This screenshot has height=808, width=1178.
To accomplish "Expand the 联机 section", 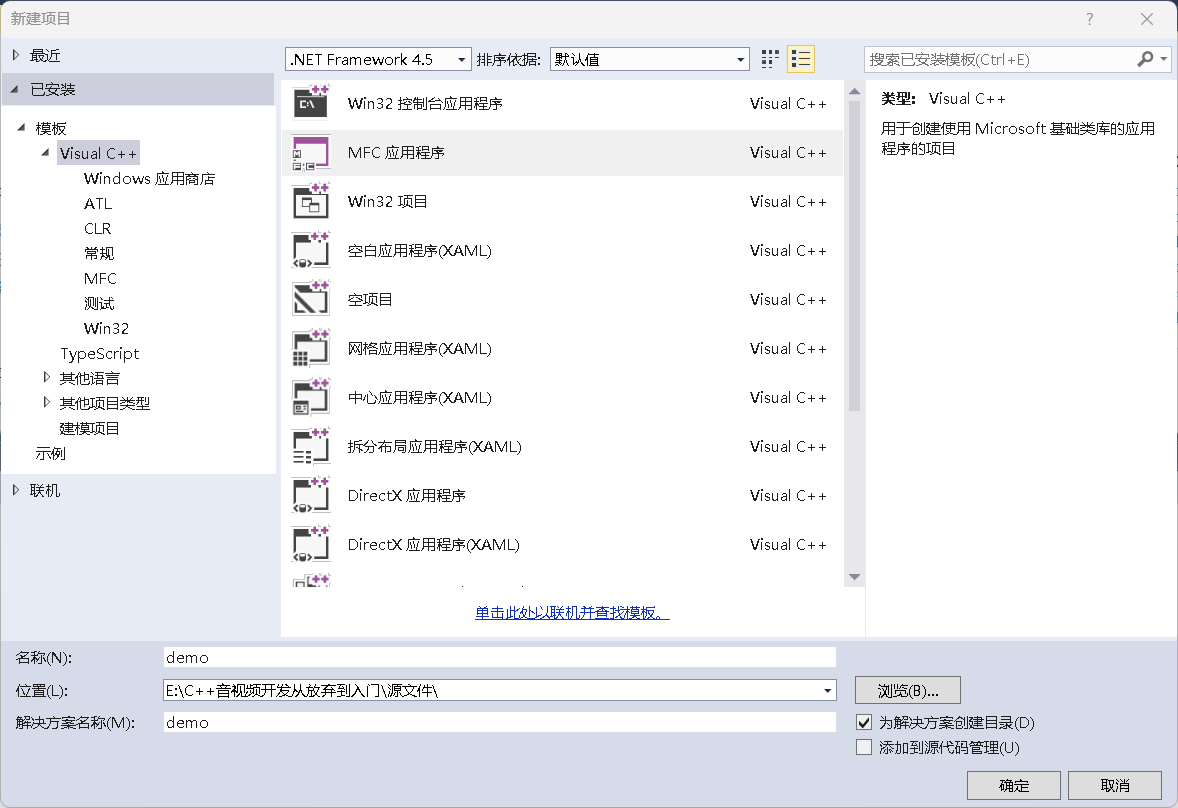I will click(16, 490).
